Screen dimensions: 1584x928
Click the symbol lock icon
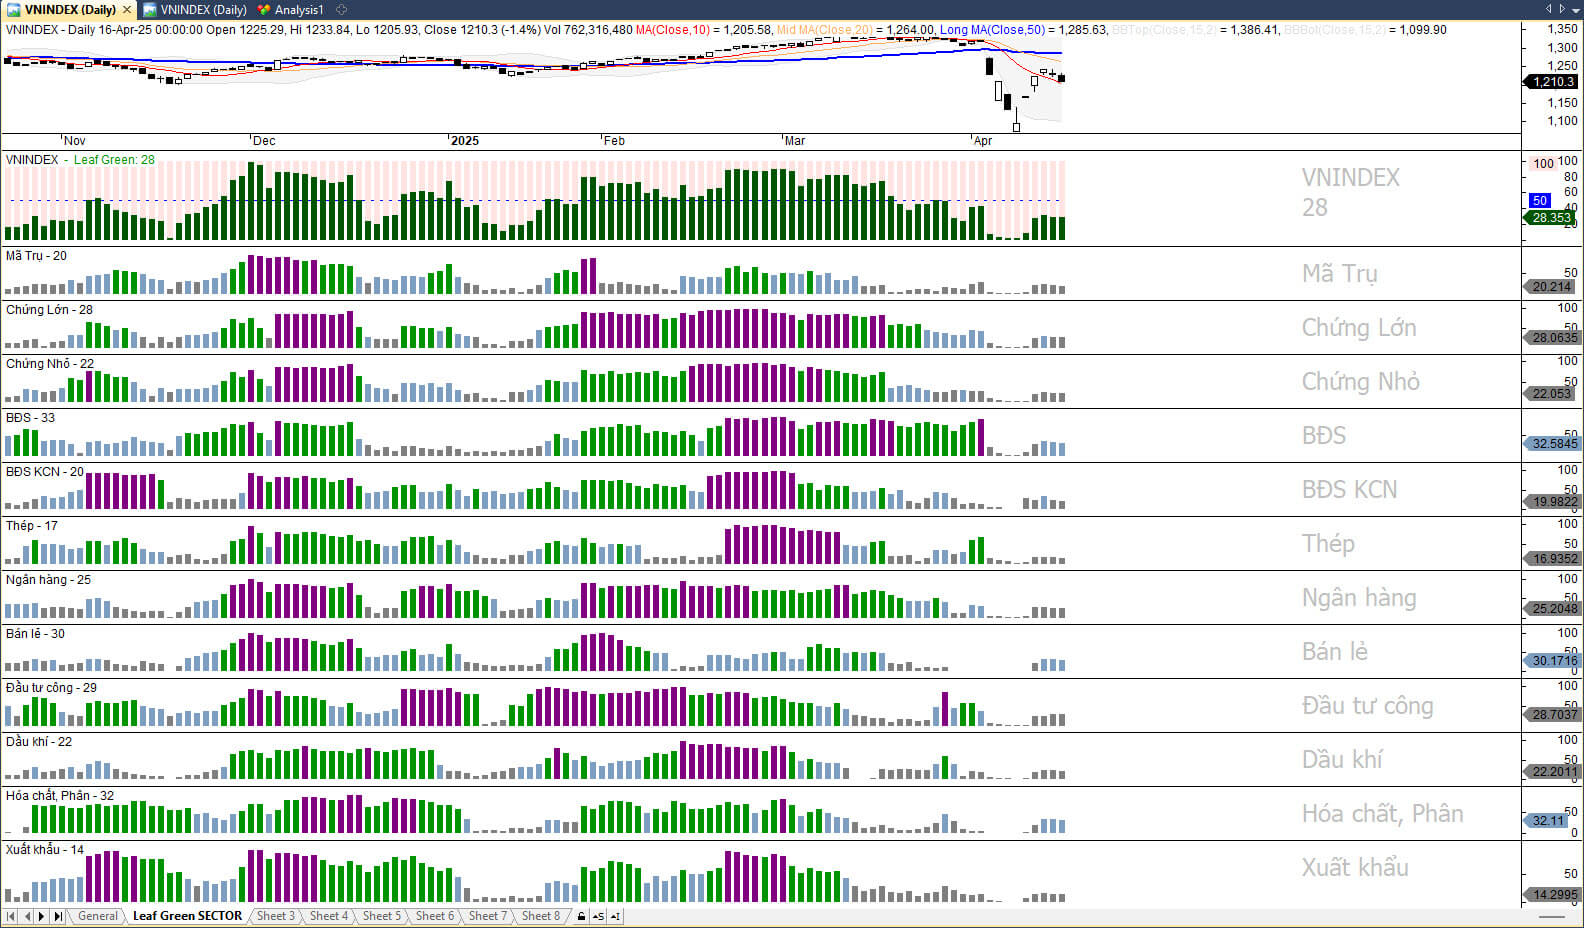pyautogui.click(x=581, y=916)
